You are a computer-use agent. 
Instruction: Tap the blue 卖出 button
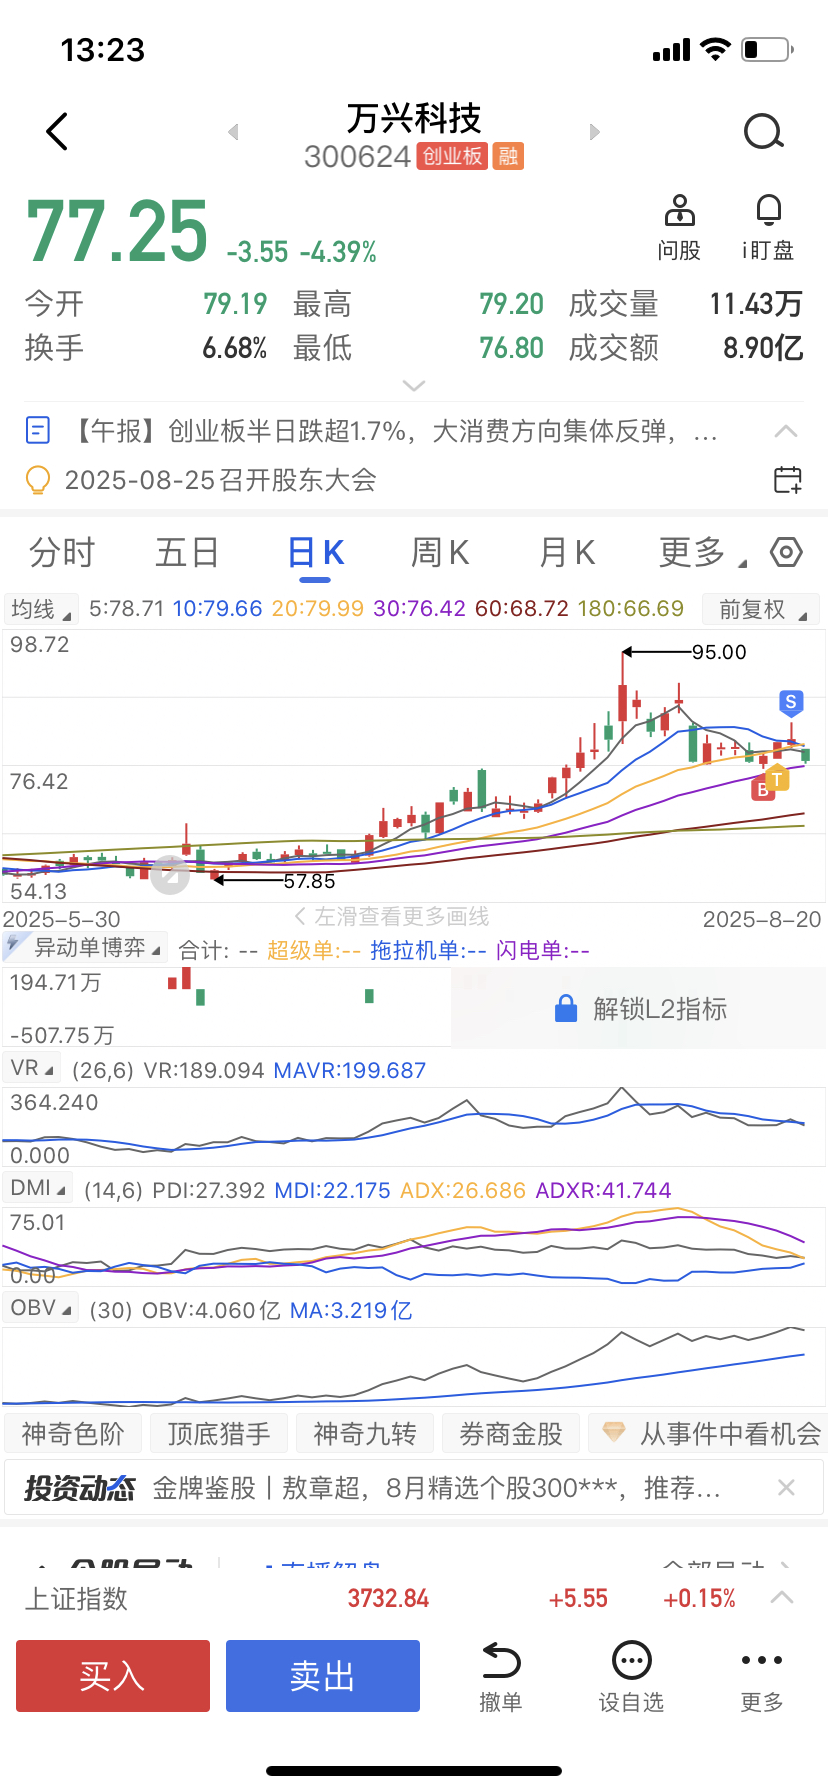coord(323,1676)
